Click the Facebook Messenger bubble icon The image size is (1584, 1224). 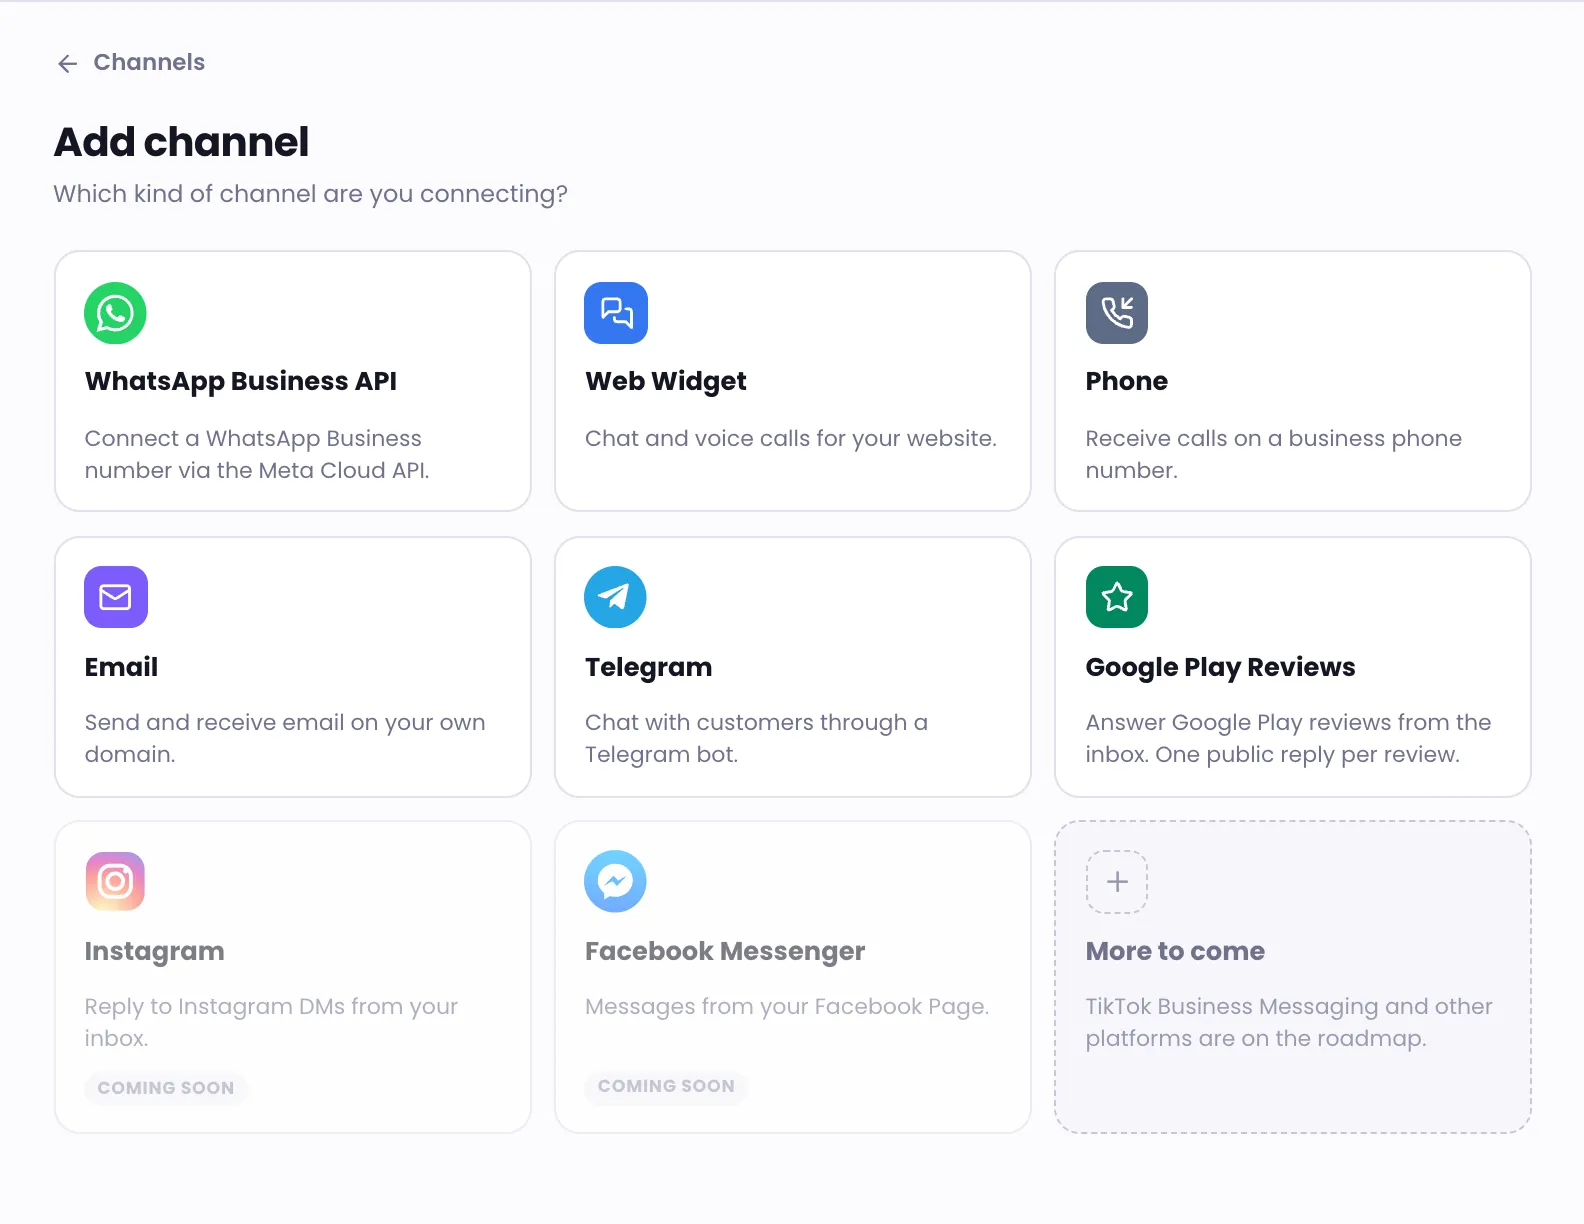tap(615, 881)
